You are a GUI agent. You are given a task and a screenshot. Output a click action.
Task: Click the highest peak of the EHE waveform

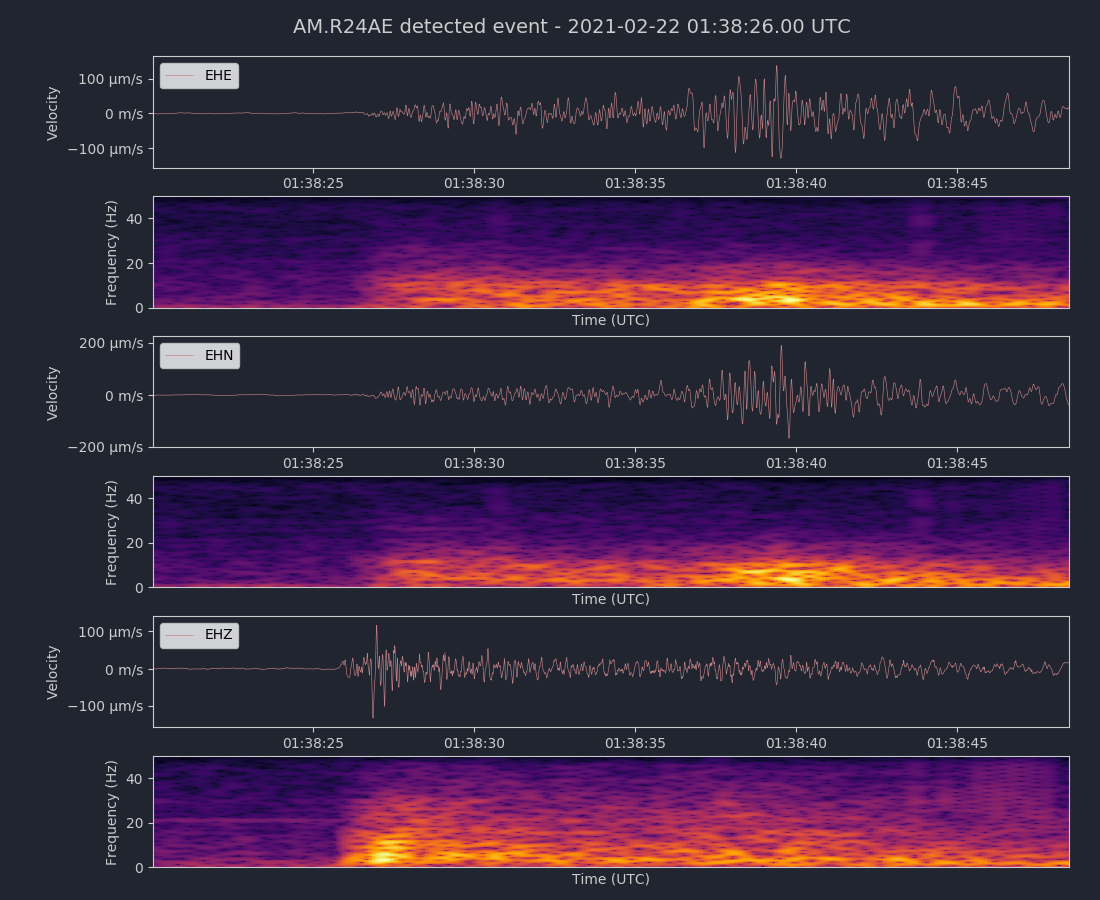(x=776, y=67)
